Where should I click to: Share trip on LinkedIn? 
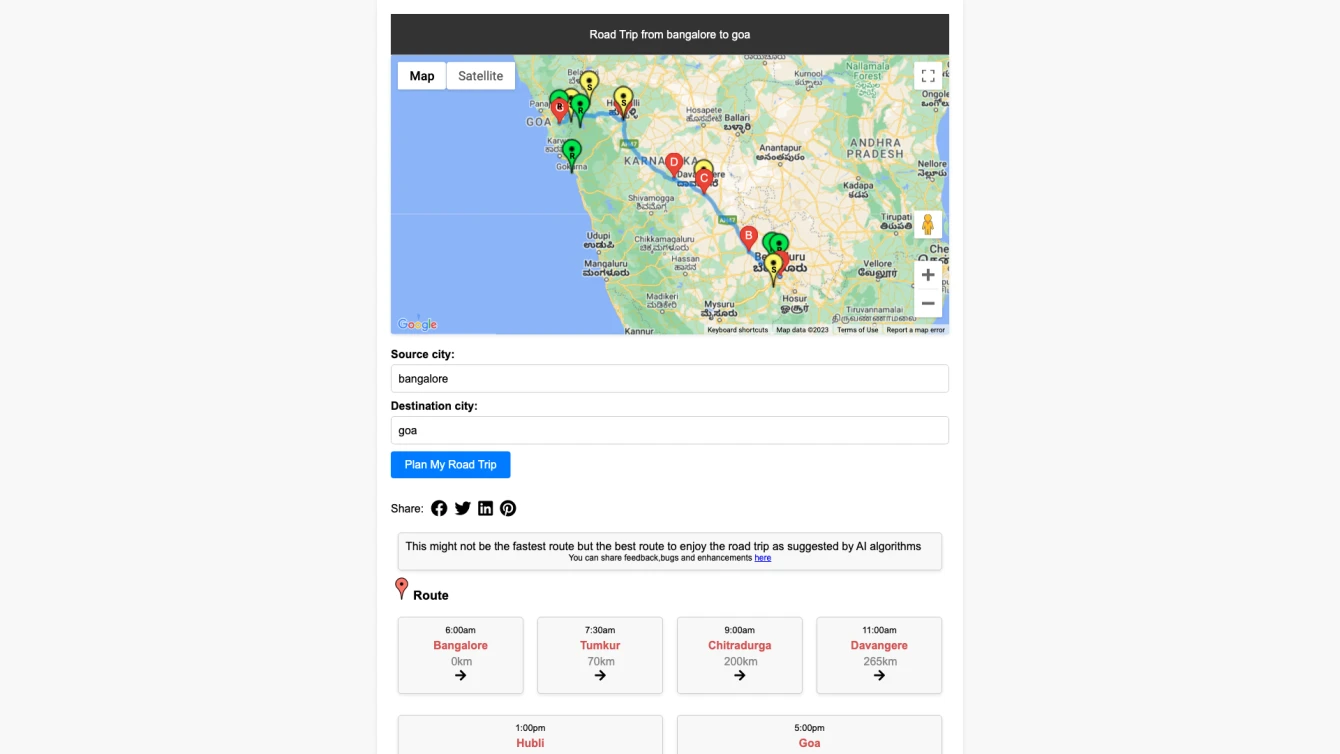[485, 508]
